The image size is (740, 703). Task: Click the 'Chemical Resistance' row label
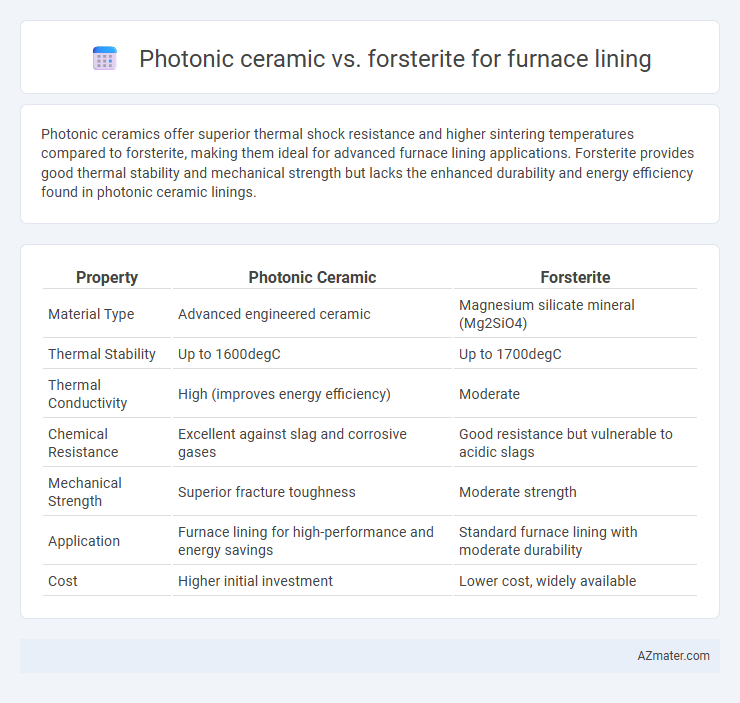pos(83,443)
